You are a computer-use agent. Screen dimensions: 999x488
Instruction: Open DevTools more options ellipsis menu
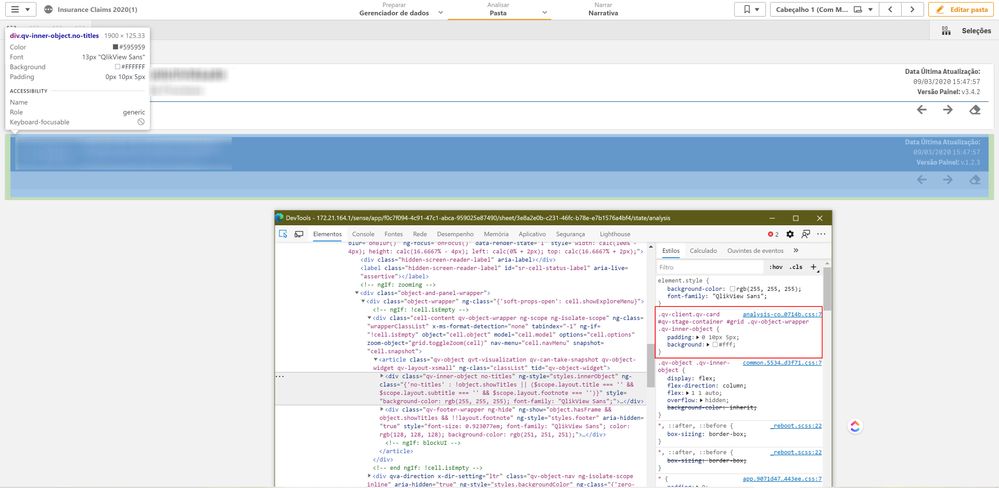(x=821, y=234)
